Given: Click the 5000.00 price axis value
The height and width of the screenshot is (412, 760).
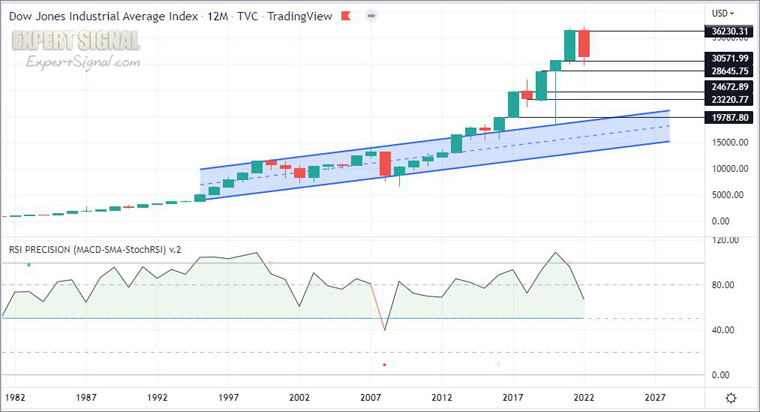Looking at the screenshot, I should click(727, 195).
